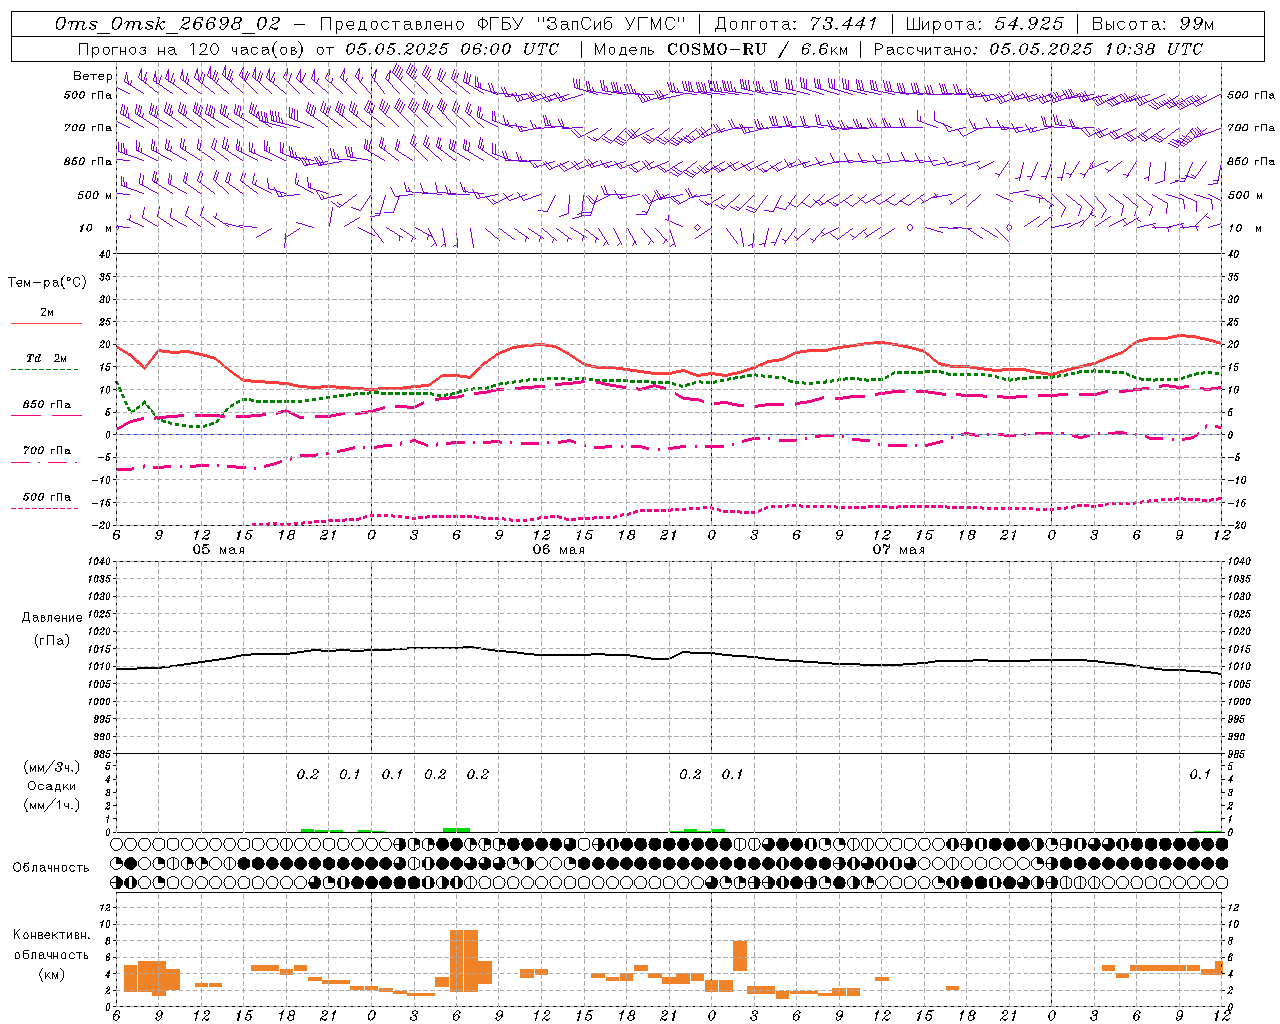Click the 700 гПа temperature legend label
Image resolution: width=1280 pixels, height=1024 pixels.
[46, 450]
